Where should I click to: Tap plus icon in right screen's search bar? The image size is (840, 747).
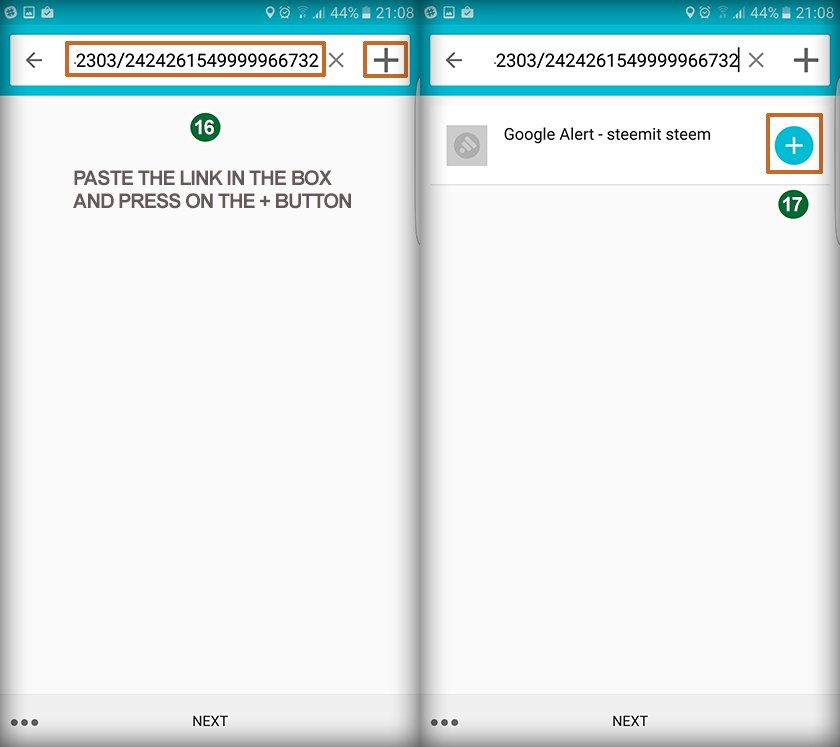[x=806, y=59]
